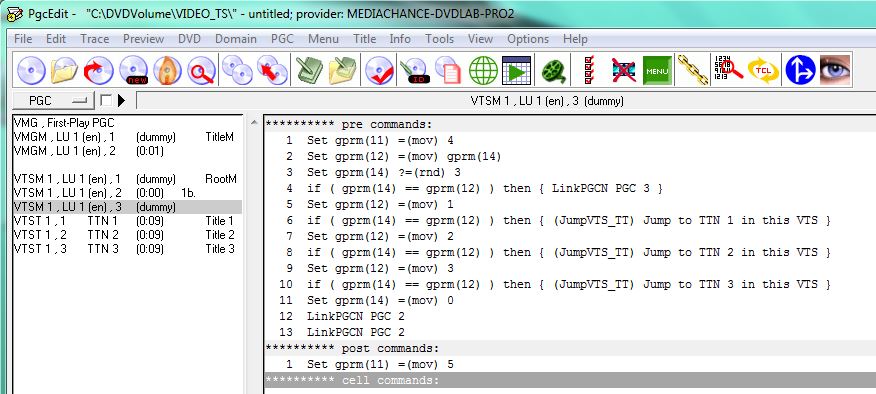Click the cell commands header row

[569, 381]
